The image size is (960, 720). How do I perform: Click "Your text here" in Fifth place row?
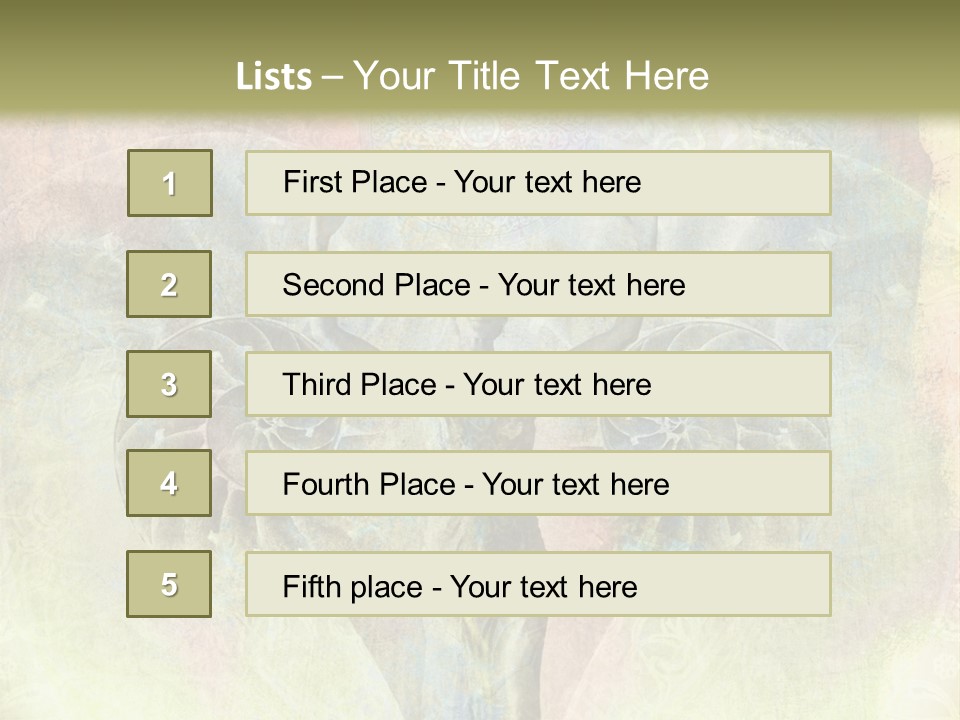(x=543, y=586)
